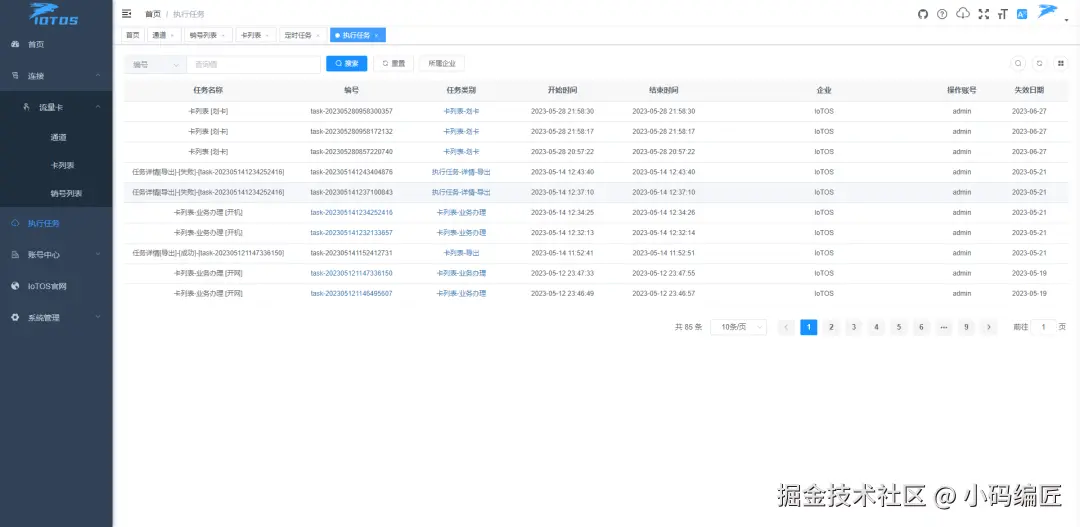
Task: Open the GitHub repository icon
Action: (923, 14)
